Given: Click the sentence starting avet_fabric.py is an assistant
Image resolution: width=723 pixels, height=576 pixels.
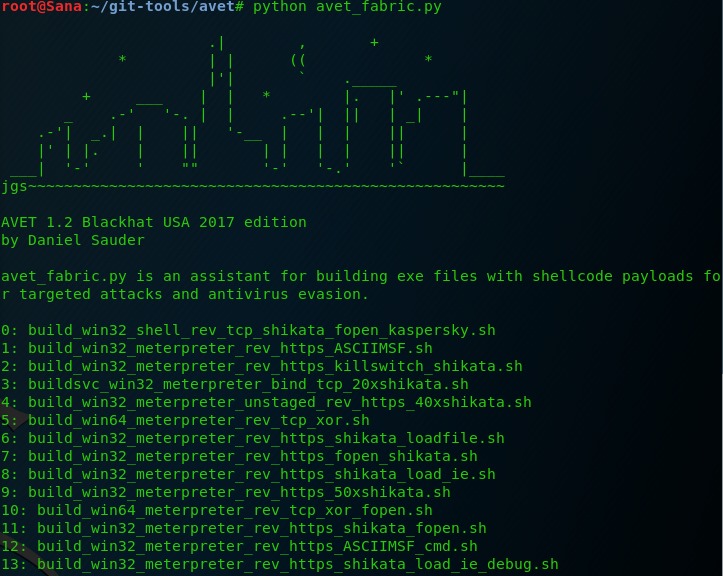Looking at the screenshot, I should tap(361, 276).
